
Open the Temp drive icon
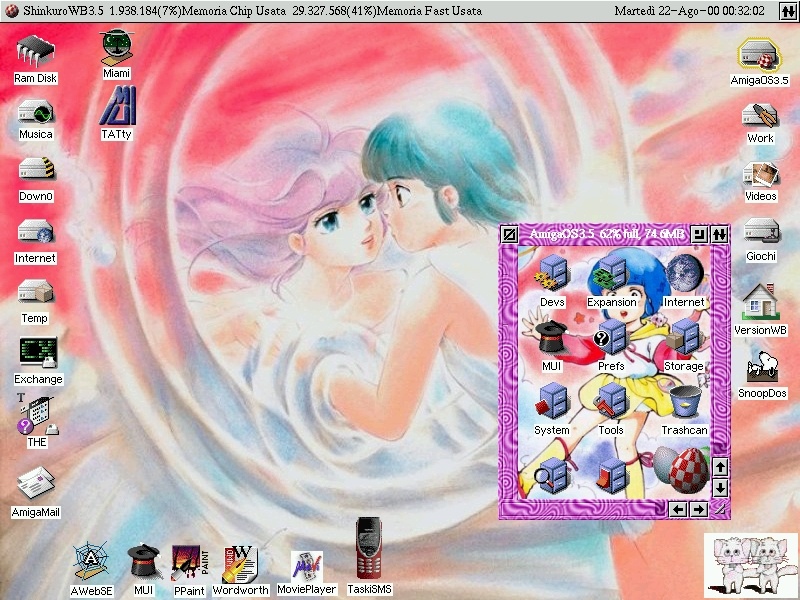coord(35,292)
